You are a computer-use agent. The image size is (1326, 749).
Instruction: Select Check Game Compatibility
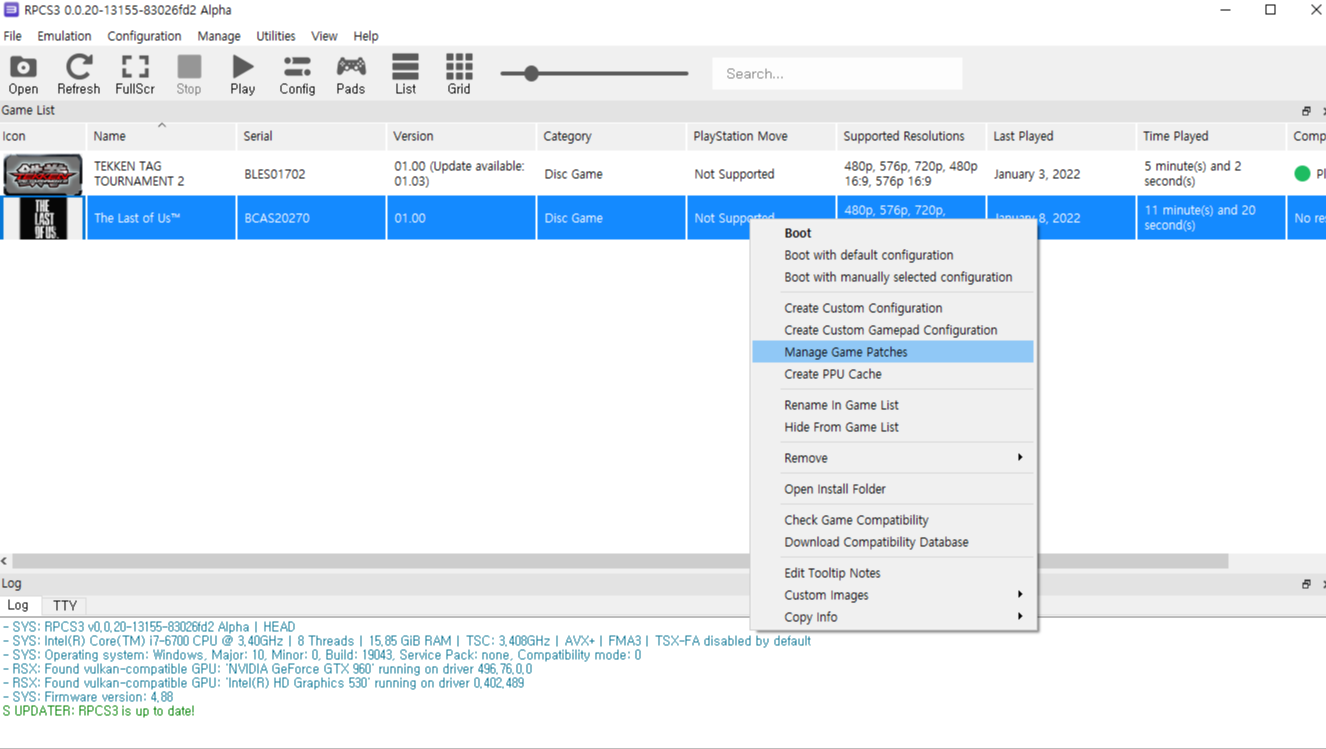(x=893, y=520)
